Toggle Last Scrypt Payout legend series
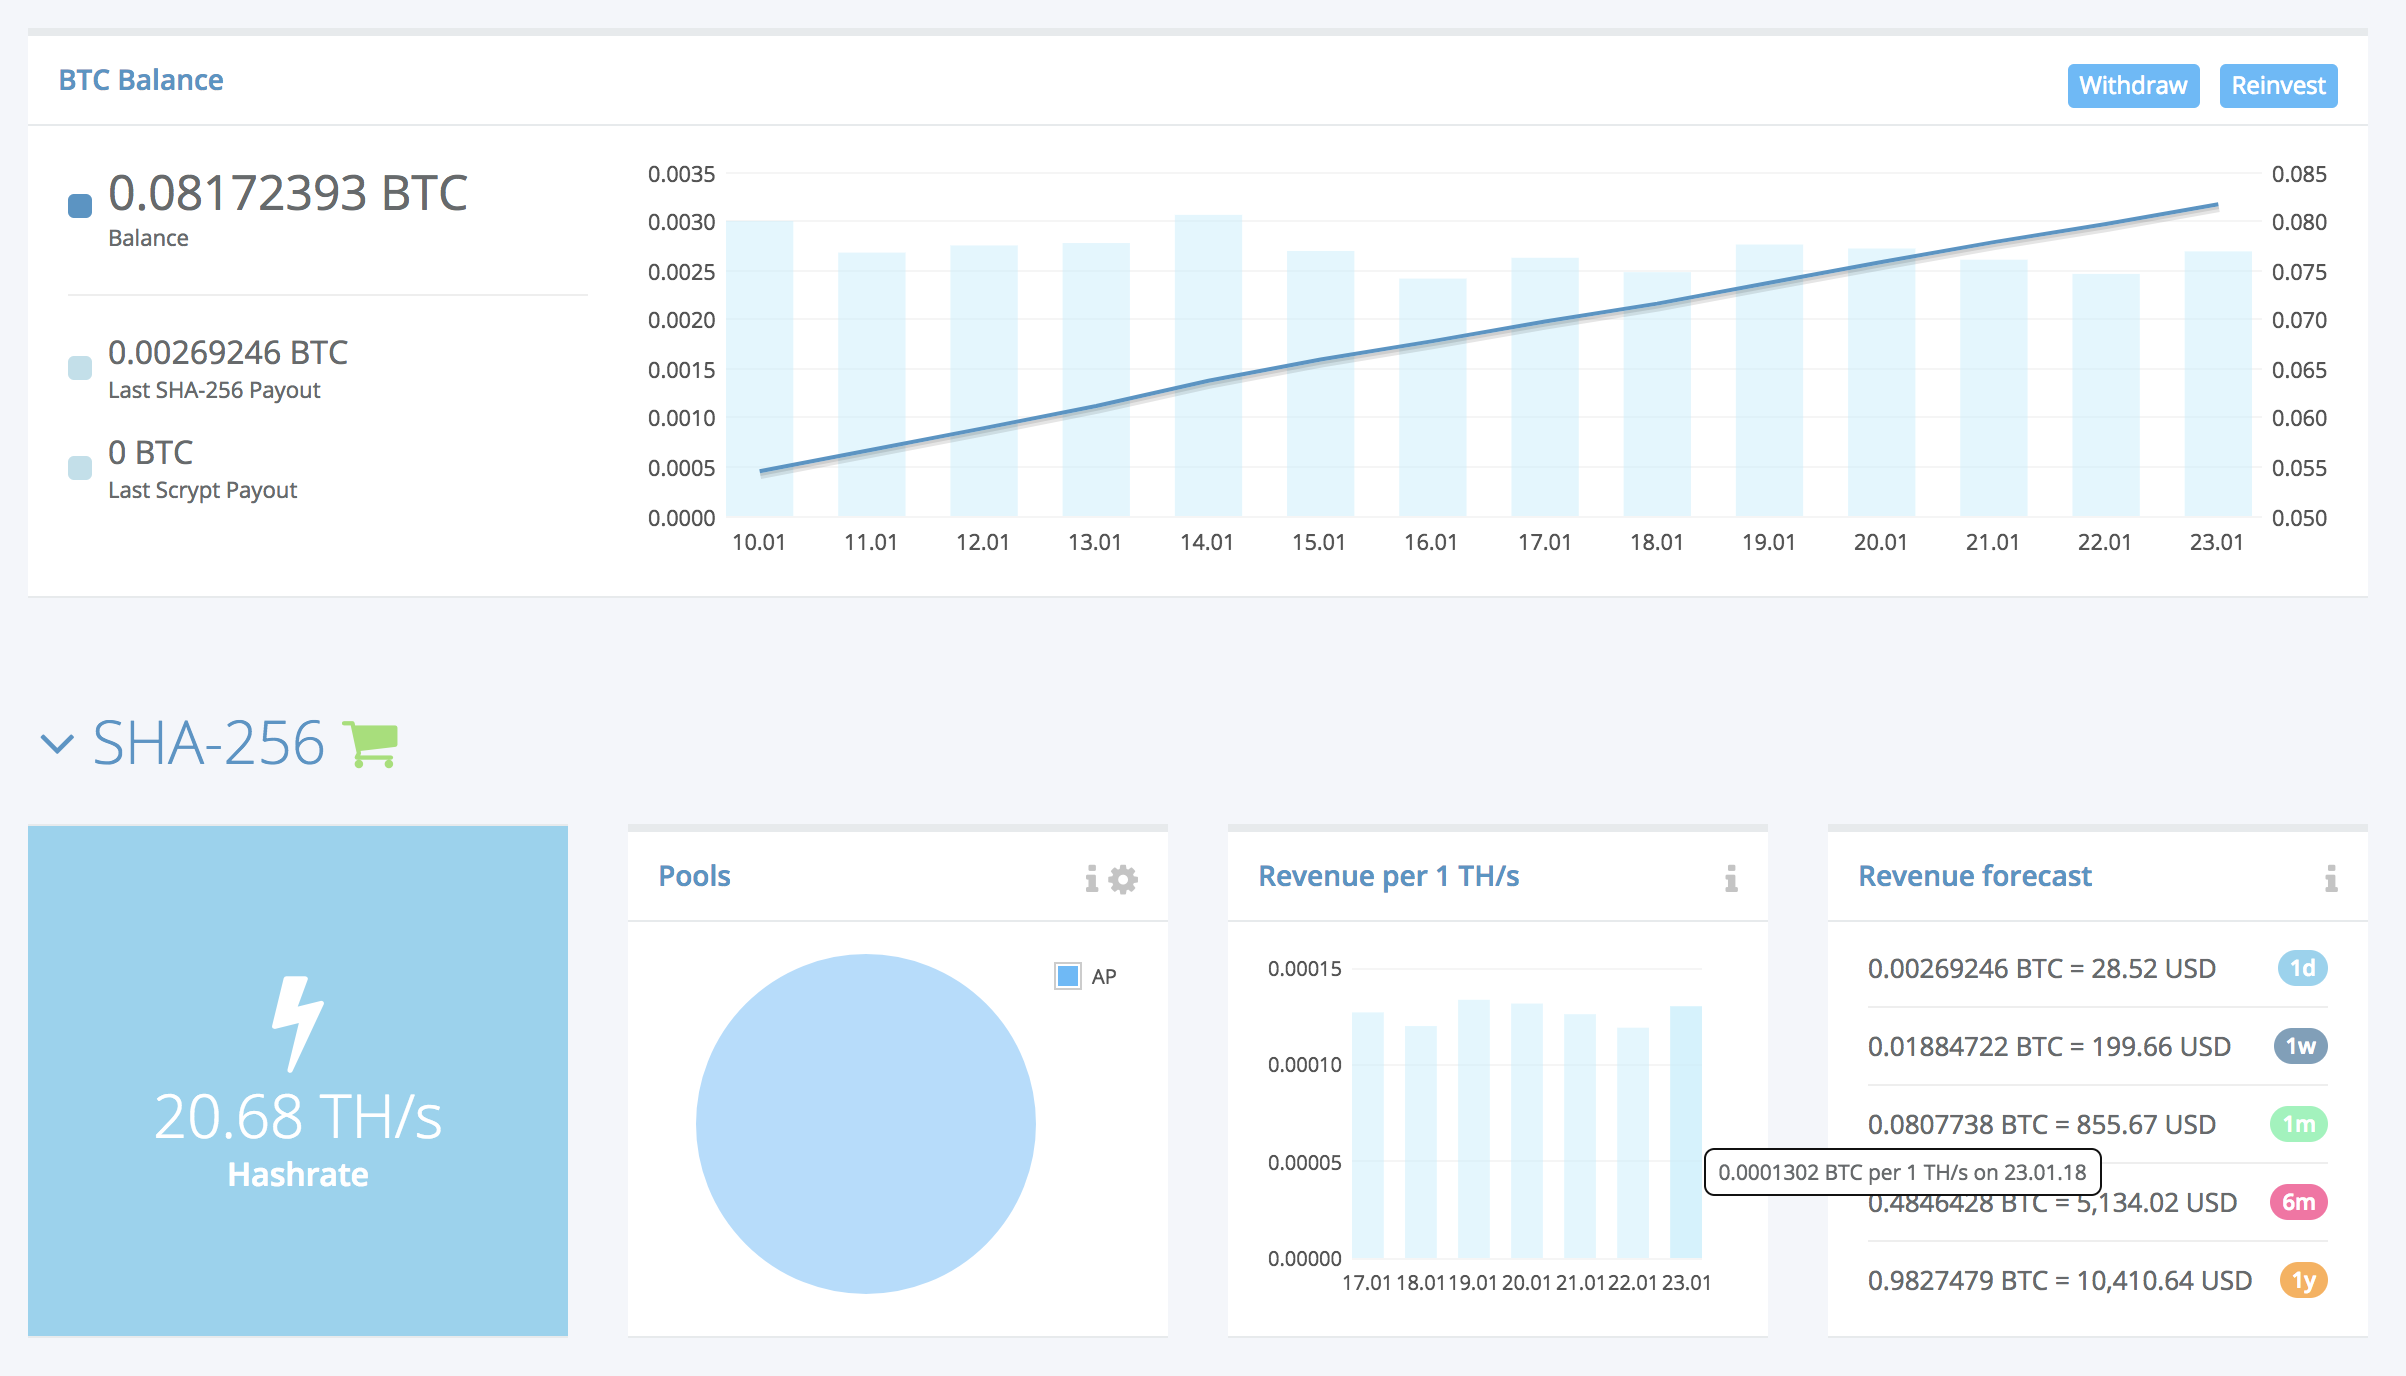2406x1376 pixels. coord(80,467)
